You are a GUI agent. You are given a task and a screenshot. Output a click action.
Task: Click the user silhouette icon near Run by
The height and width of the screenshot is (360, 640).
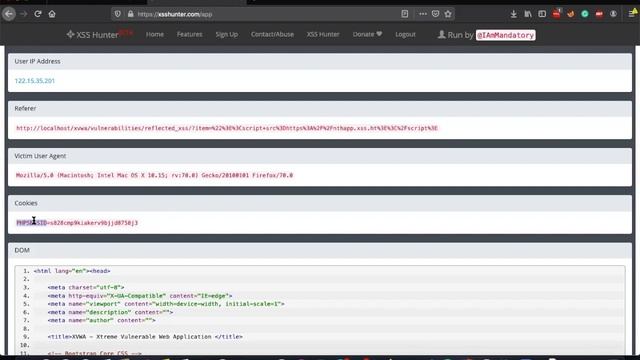(441, 35)
